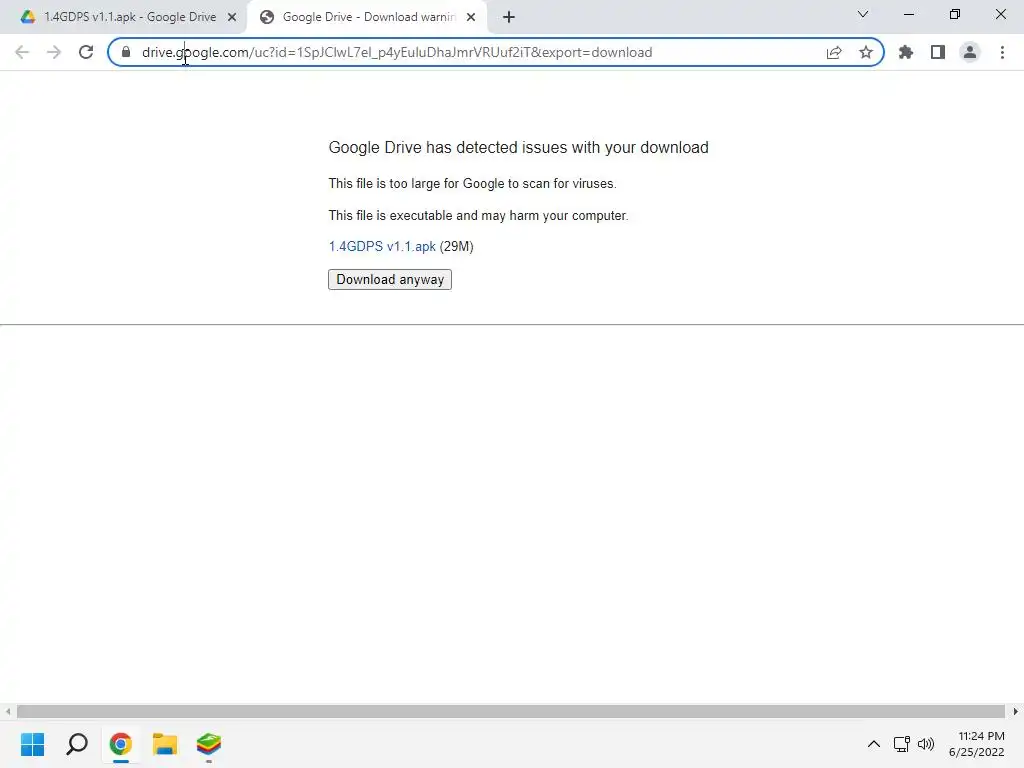Open the 1.4GDPS v1.1.apk link
Screen dimensions: 1024x768
click(x=382, y=246)
